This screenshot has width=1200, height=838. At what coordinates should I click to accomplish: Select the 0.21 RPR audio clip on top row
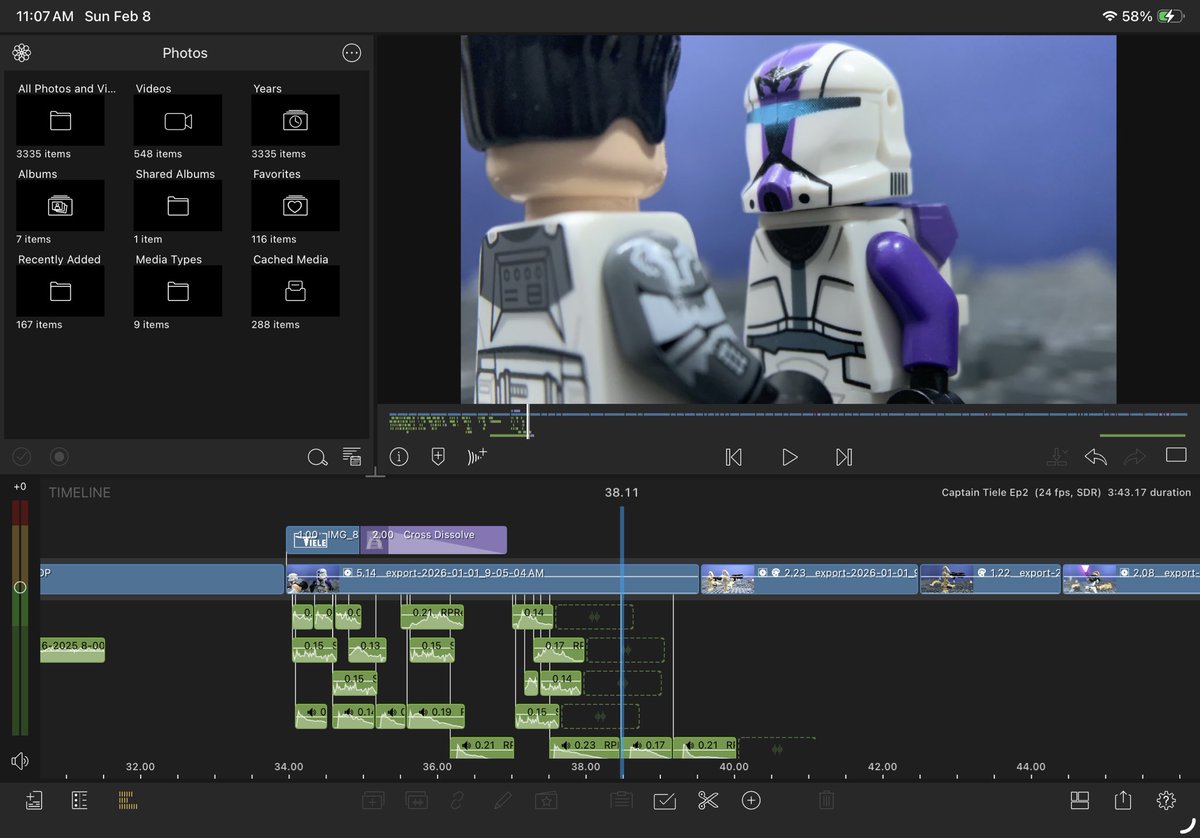[x=432, y=617]
